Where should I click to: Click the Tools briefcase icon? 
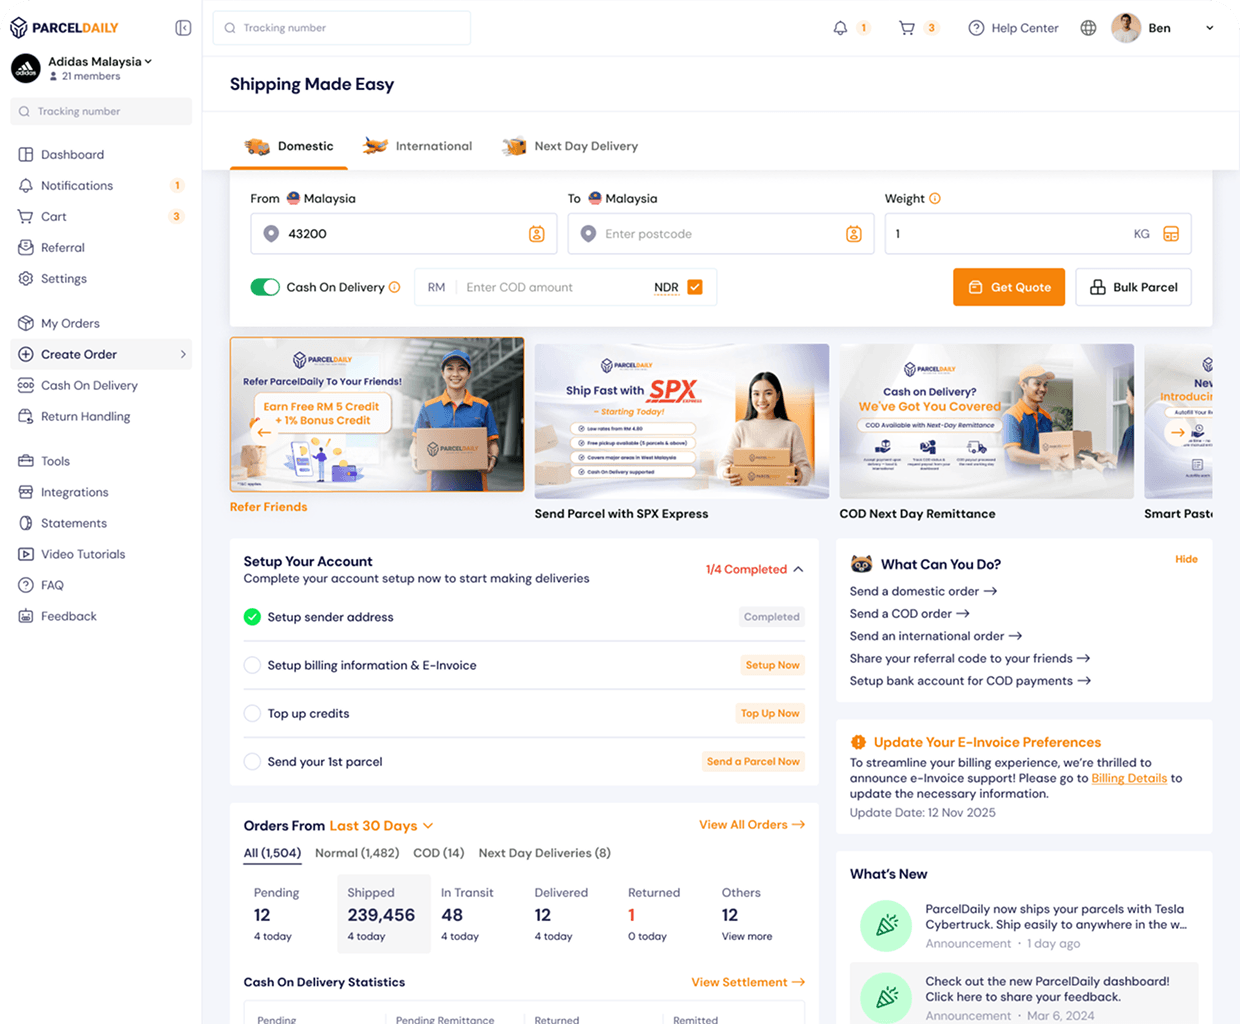pyautogui.click(x=26, y=461)
